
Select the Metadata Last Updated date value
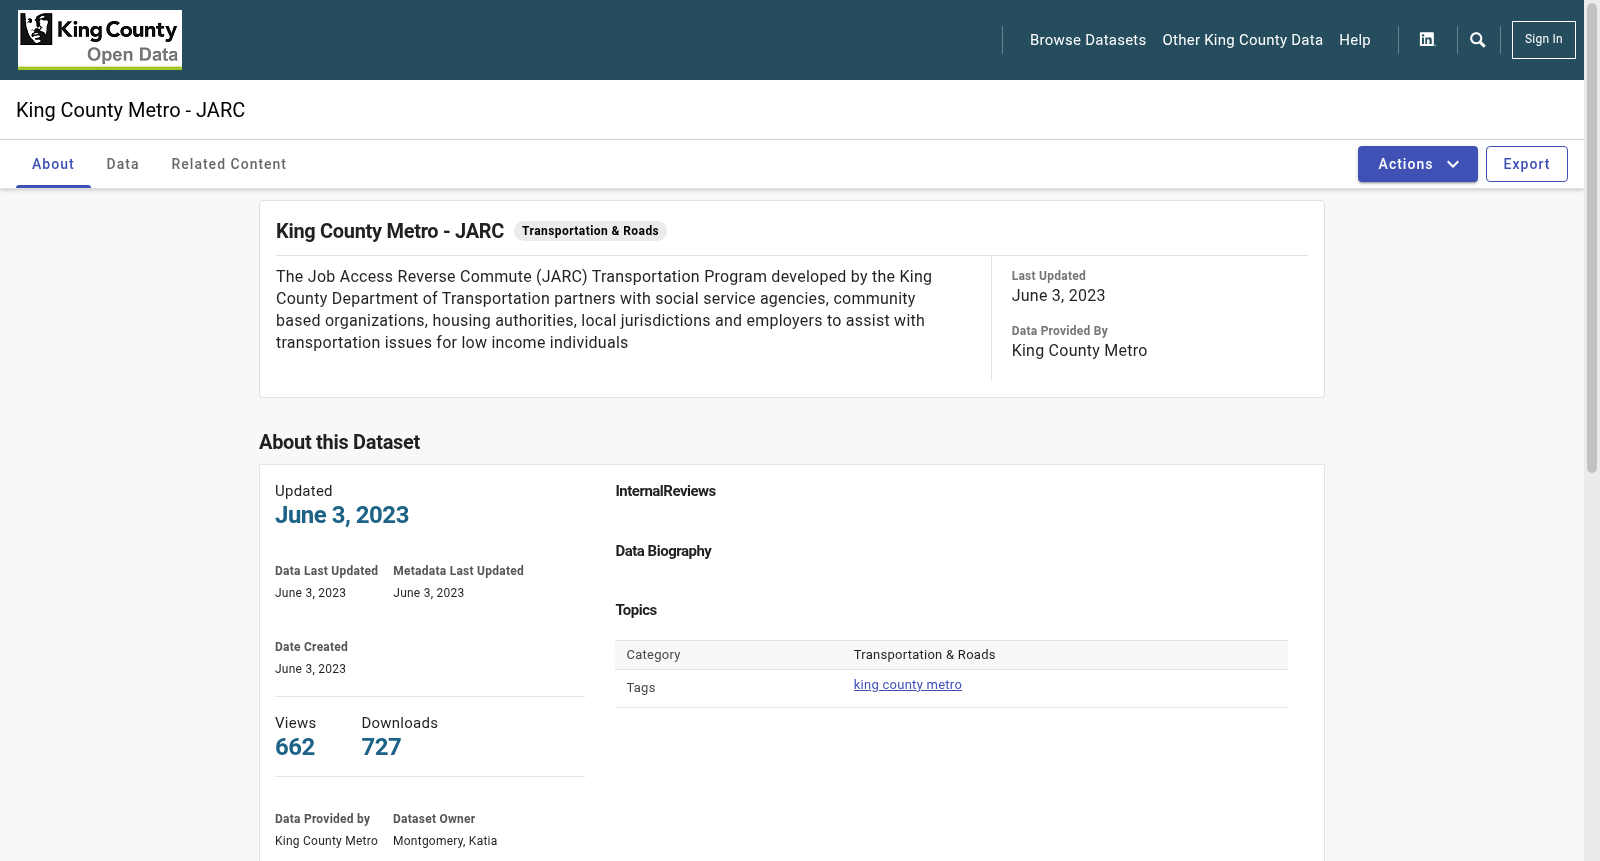click(x=428, y=593)
